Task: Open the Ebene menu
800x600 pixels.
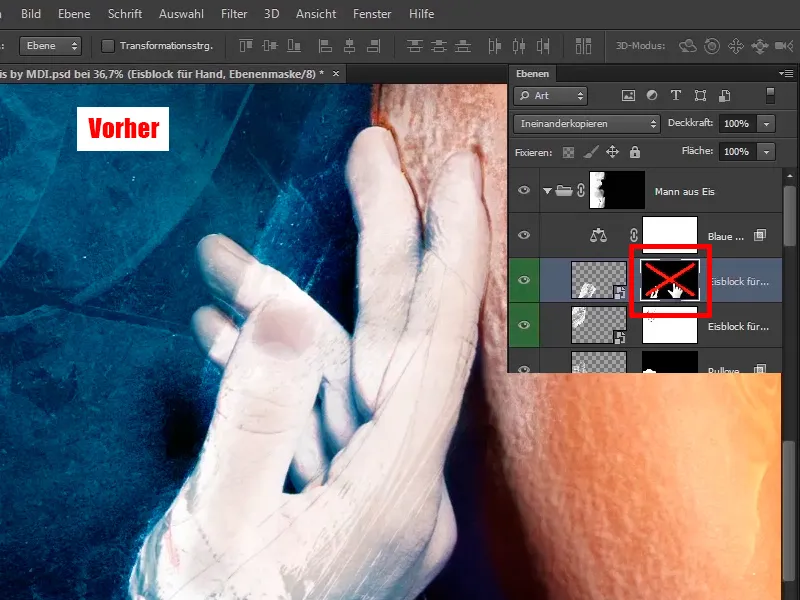Action: 74,14
